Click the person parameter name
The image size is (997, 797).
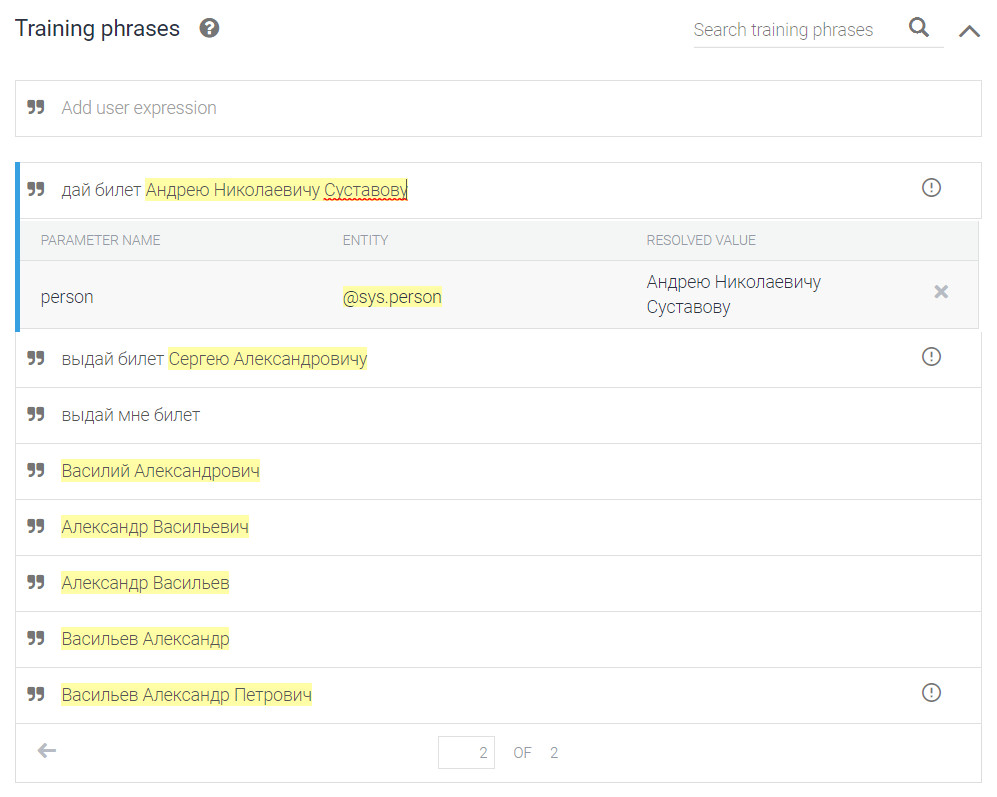pos(67,297)
